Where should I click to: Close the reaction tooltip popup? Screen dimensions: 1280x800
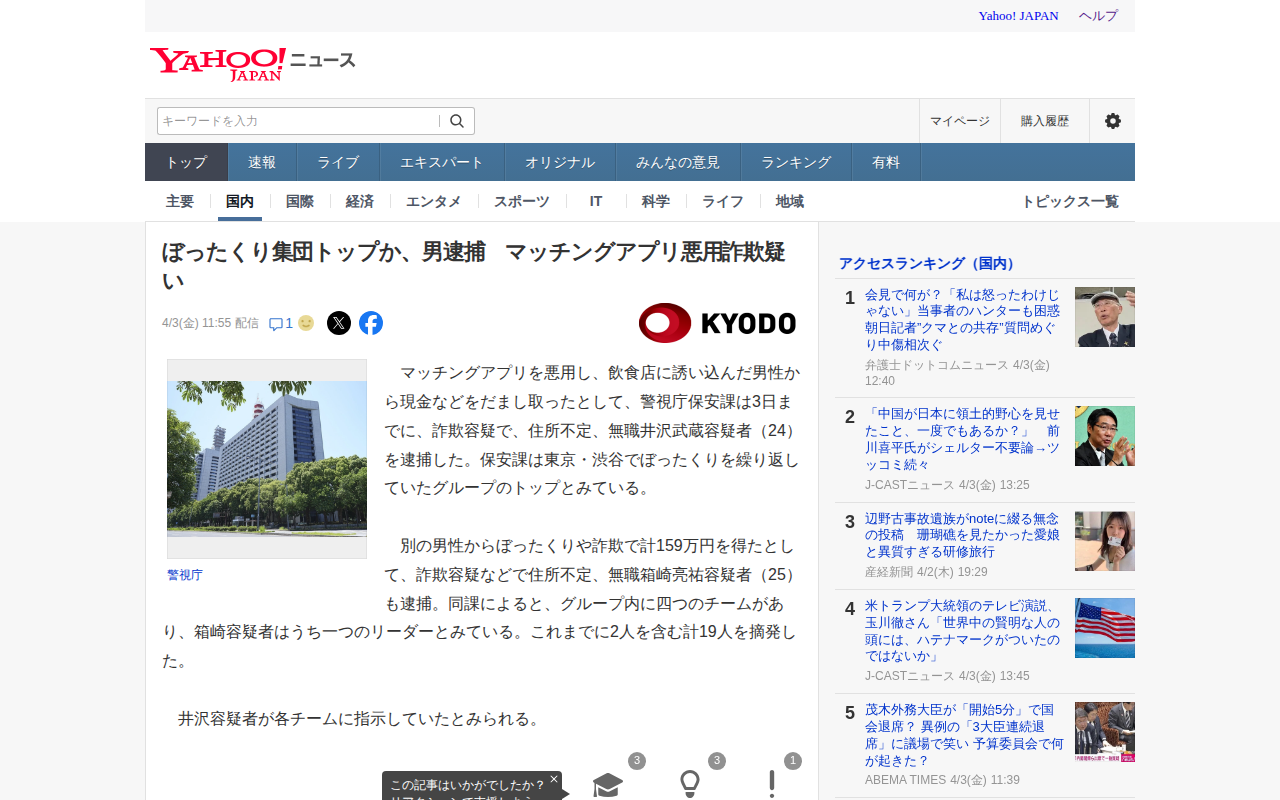pyautogui.click(x=554, y=779)
